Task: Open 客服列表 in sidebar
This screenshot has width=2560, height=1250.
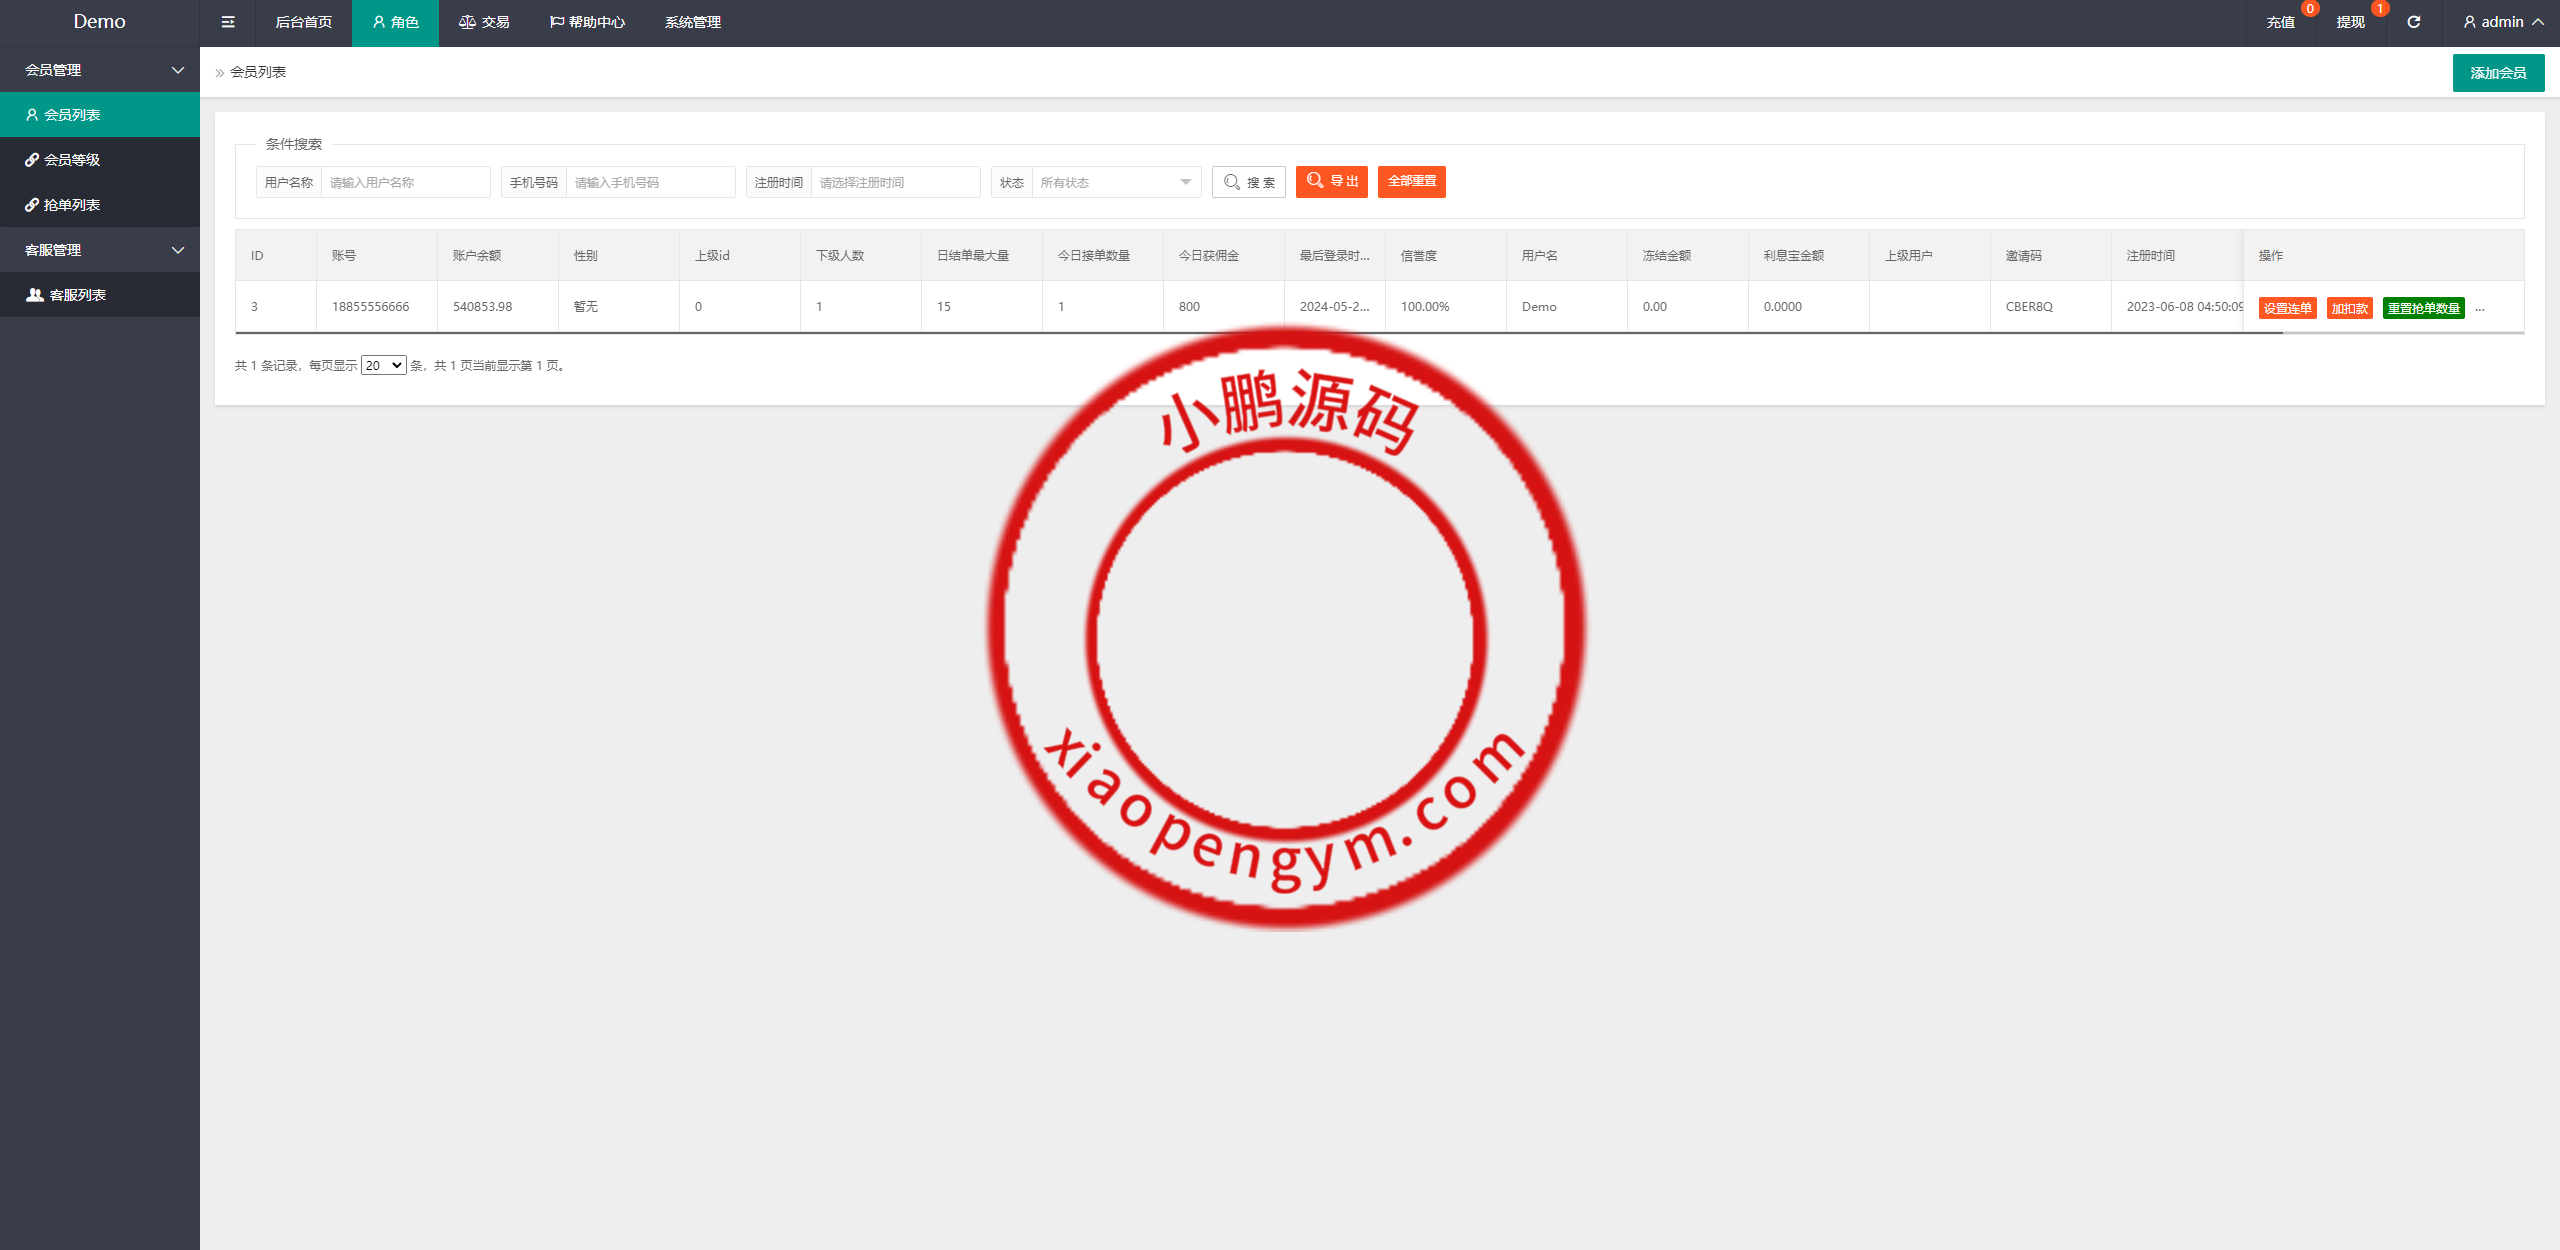Action: tap(77, 295)
